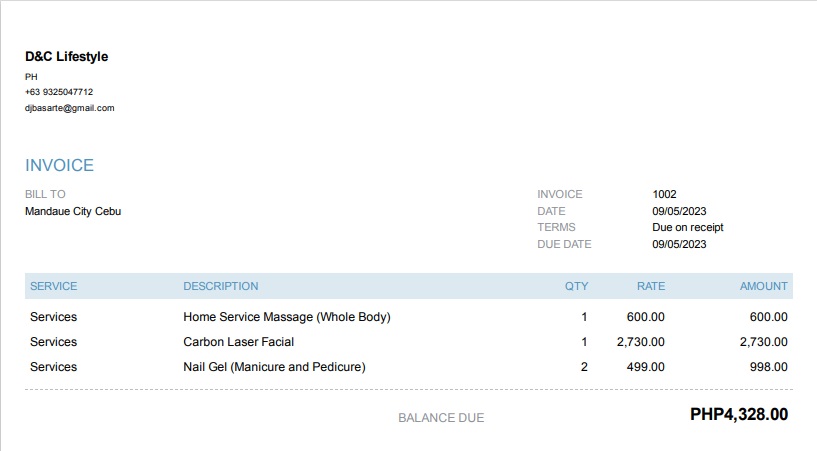The image size is (817, 451).
Task: Click the DESCRIPTION column header
Action: tap(220, 286)
